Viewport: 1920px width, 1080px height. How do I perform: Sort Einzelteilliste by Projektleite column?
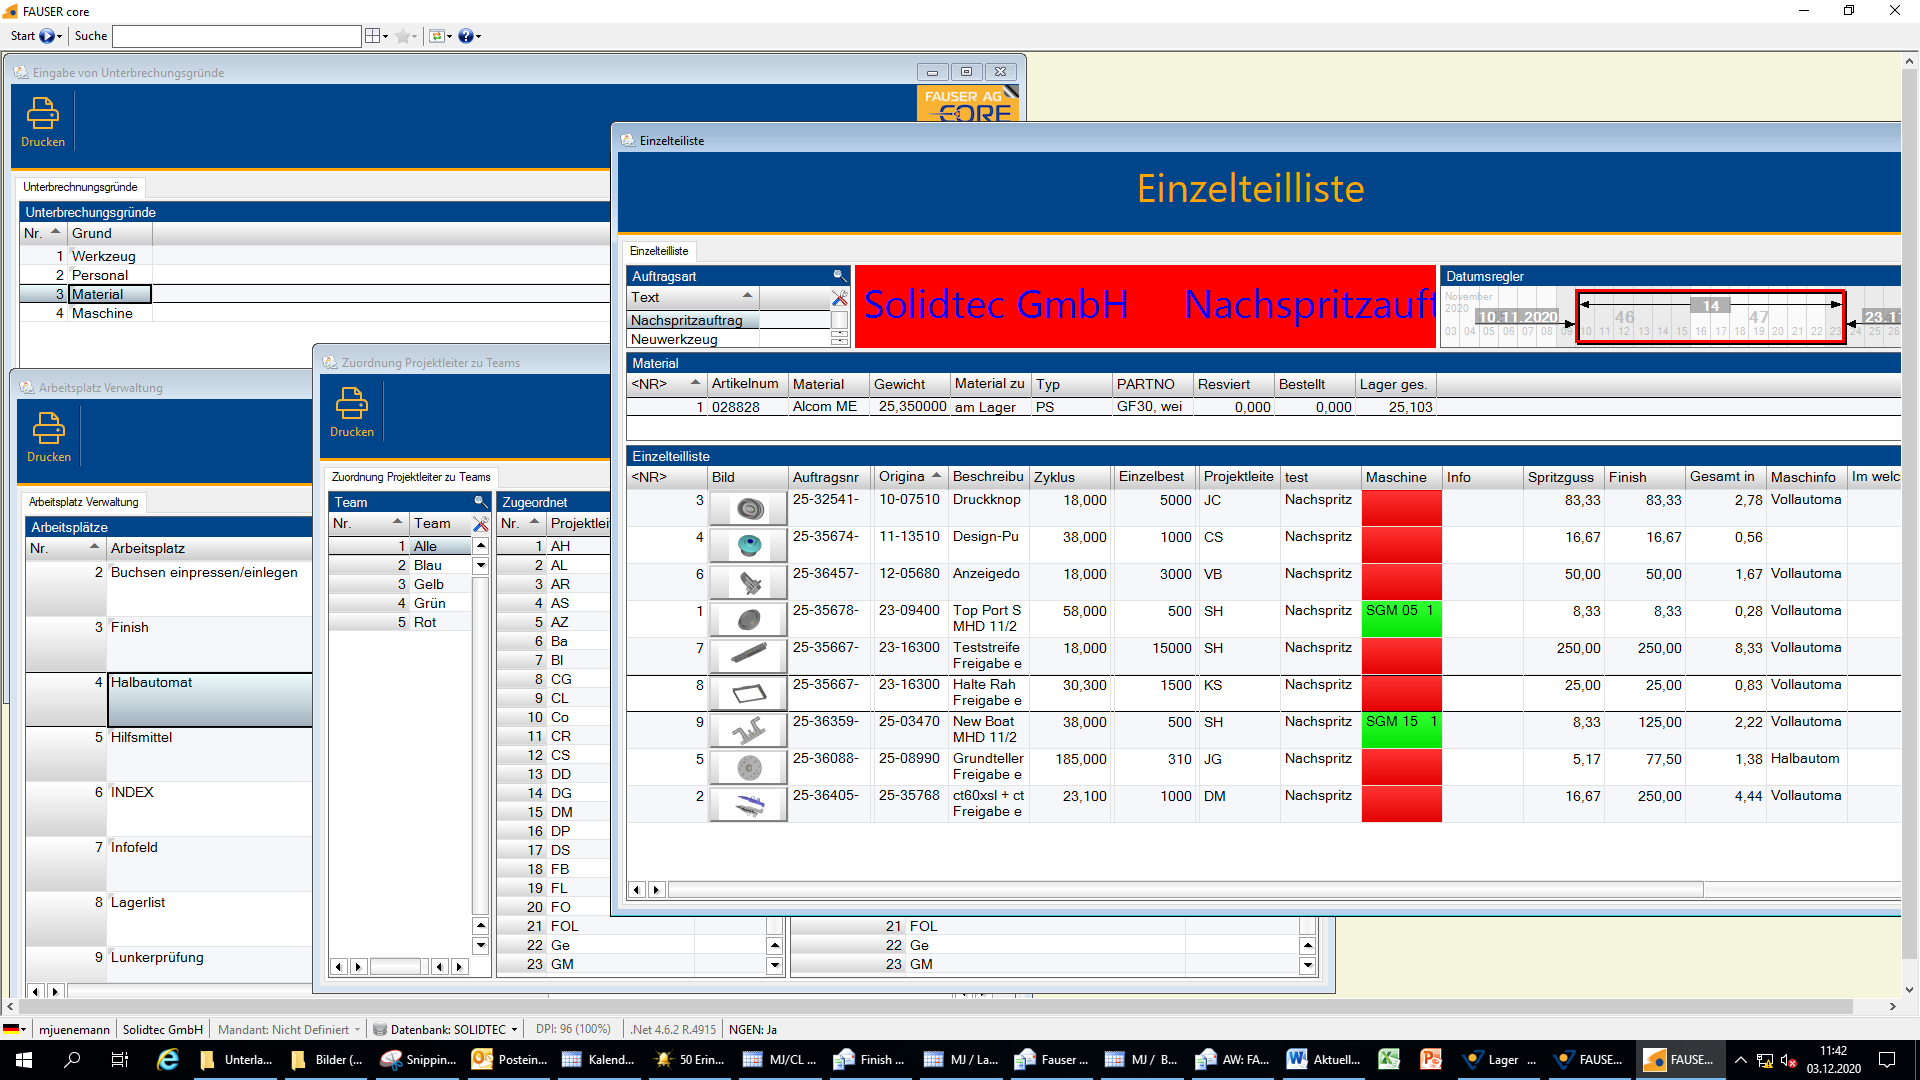1239,477
